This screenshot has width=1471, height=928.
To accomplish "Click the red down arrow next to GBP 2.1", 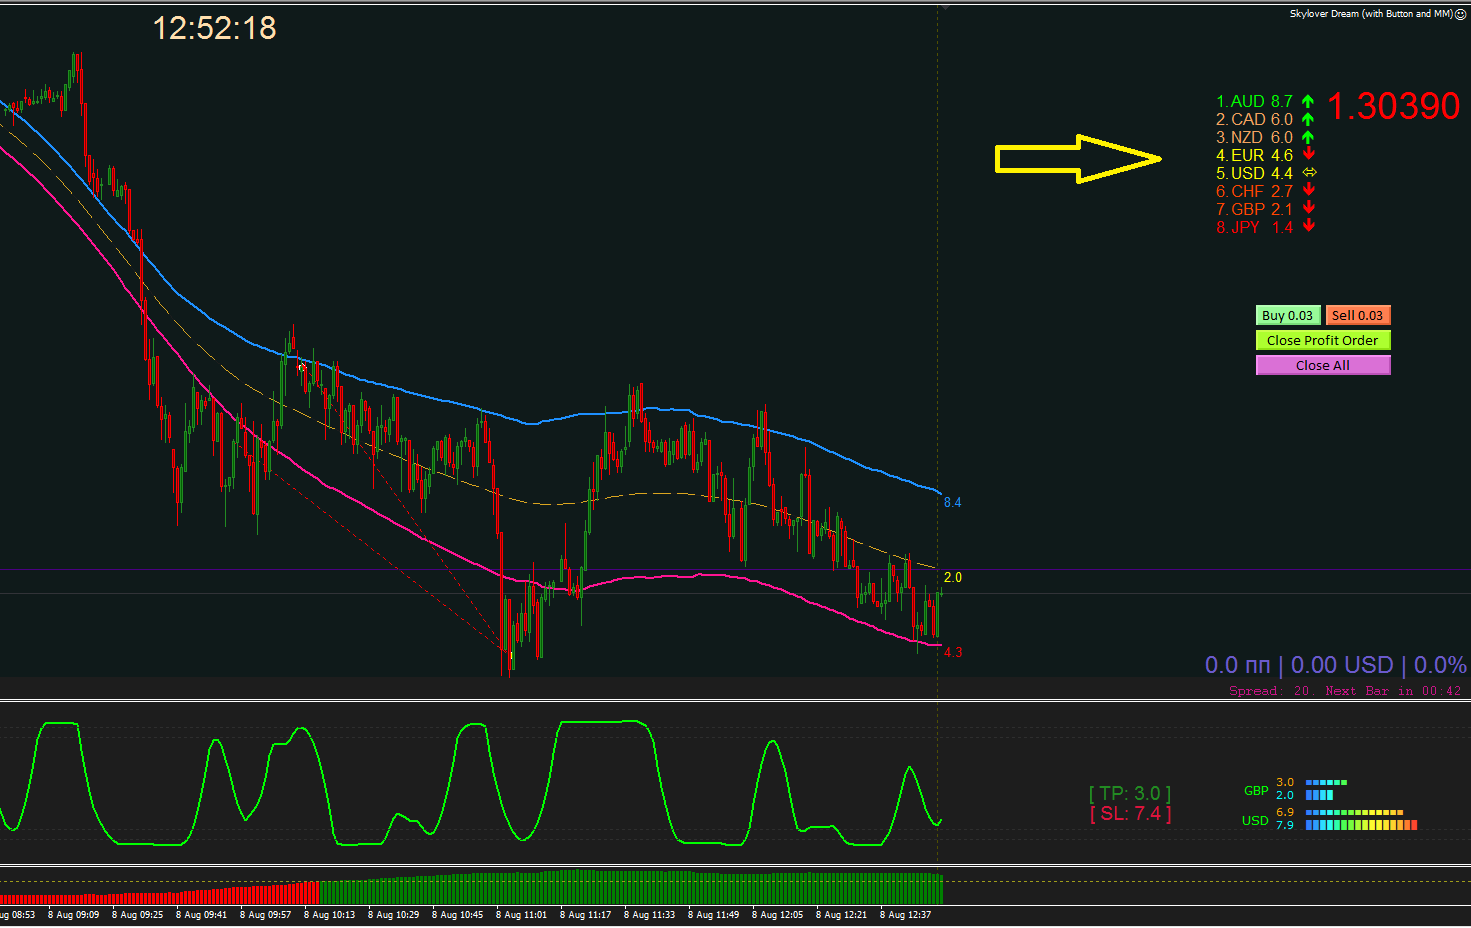I will pyautogui.click(x=1308, y=208).
